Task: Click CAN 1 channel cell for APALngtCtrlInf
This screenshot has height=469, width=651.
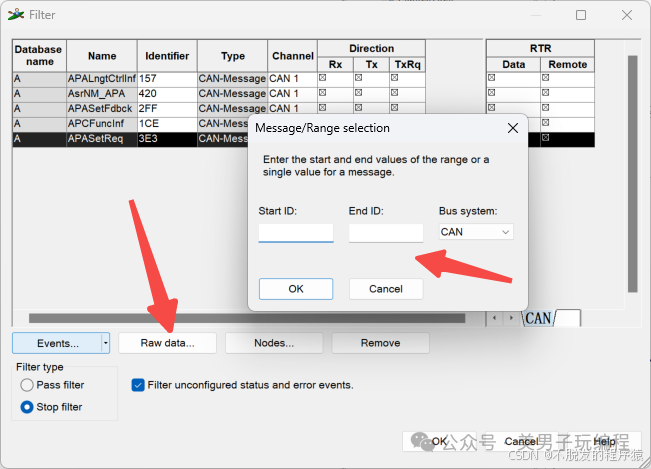Action: tap(293, 79)
